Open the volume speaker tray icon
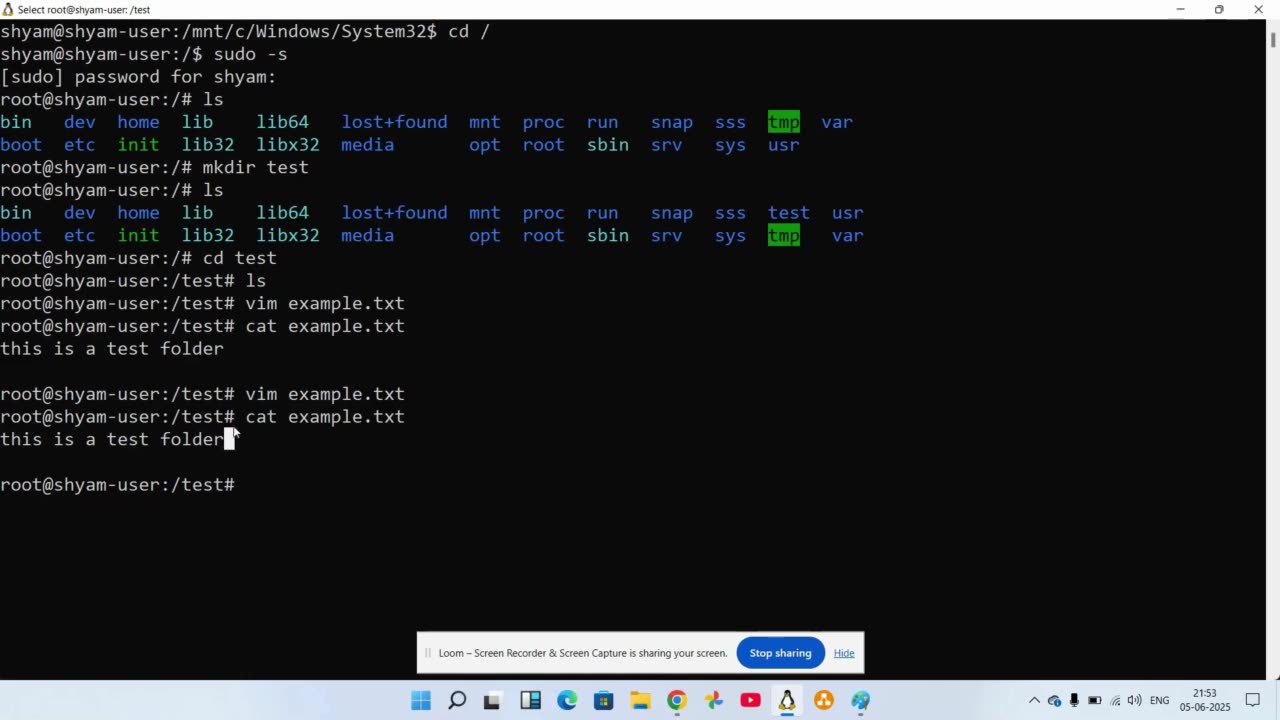The image size is (1280, 720). click(x=1135, y=701)
